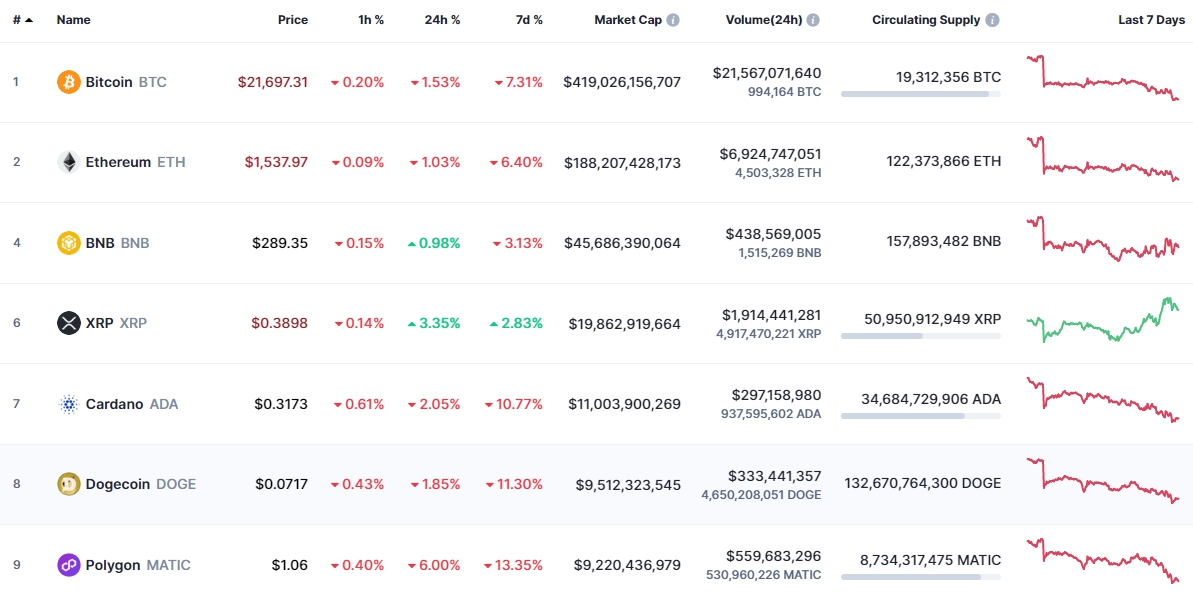
Task: Click BNB 24h change 0.98%
Action: click(x=434, y=243)
